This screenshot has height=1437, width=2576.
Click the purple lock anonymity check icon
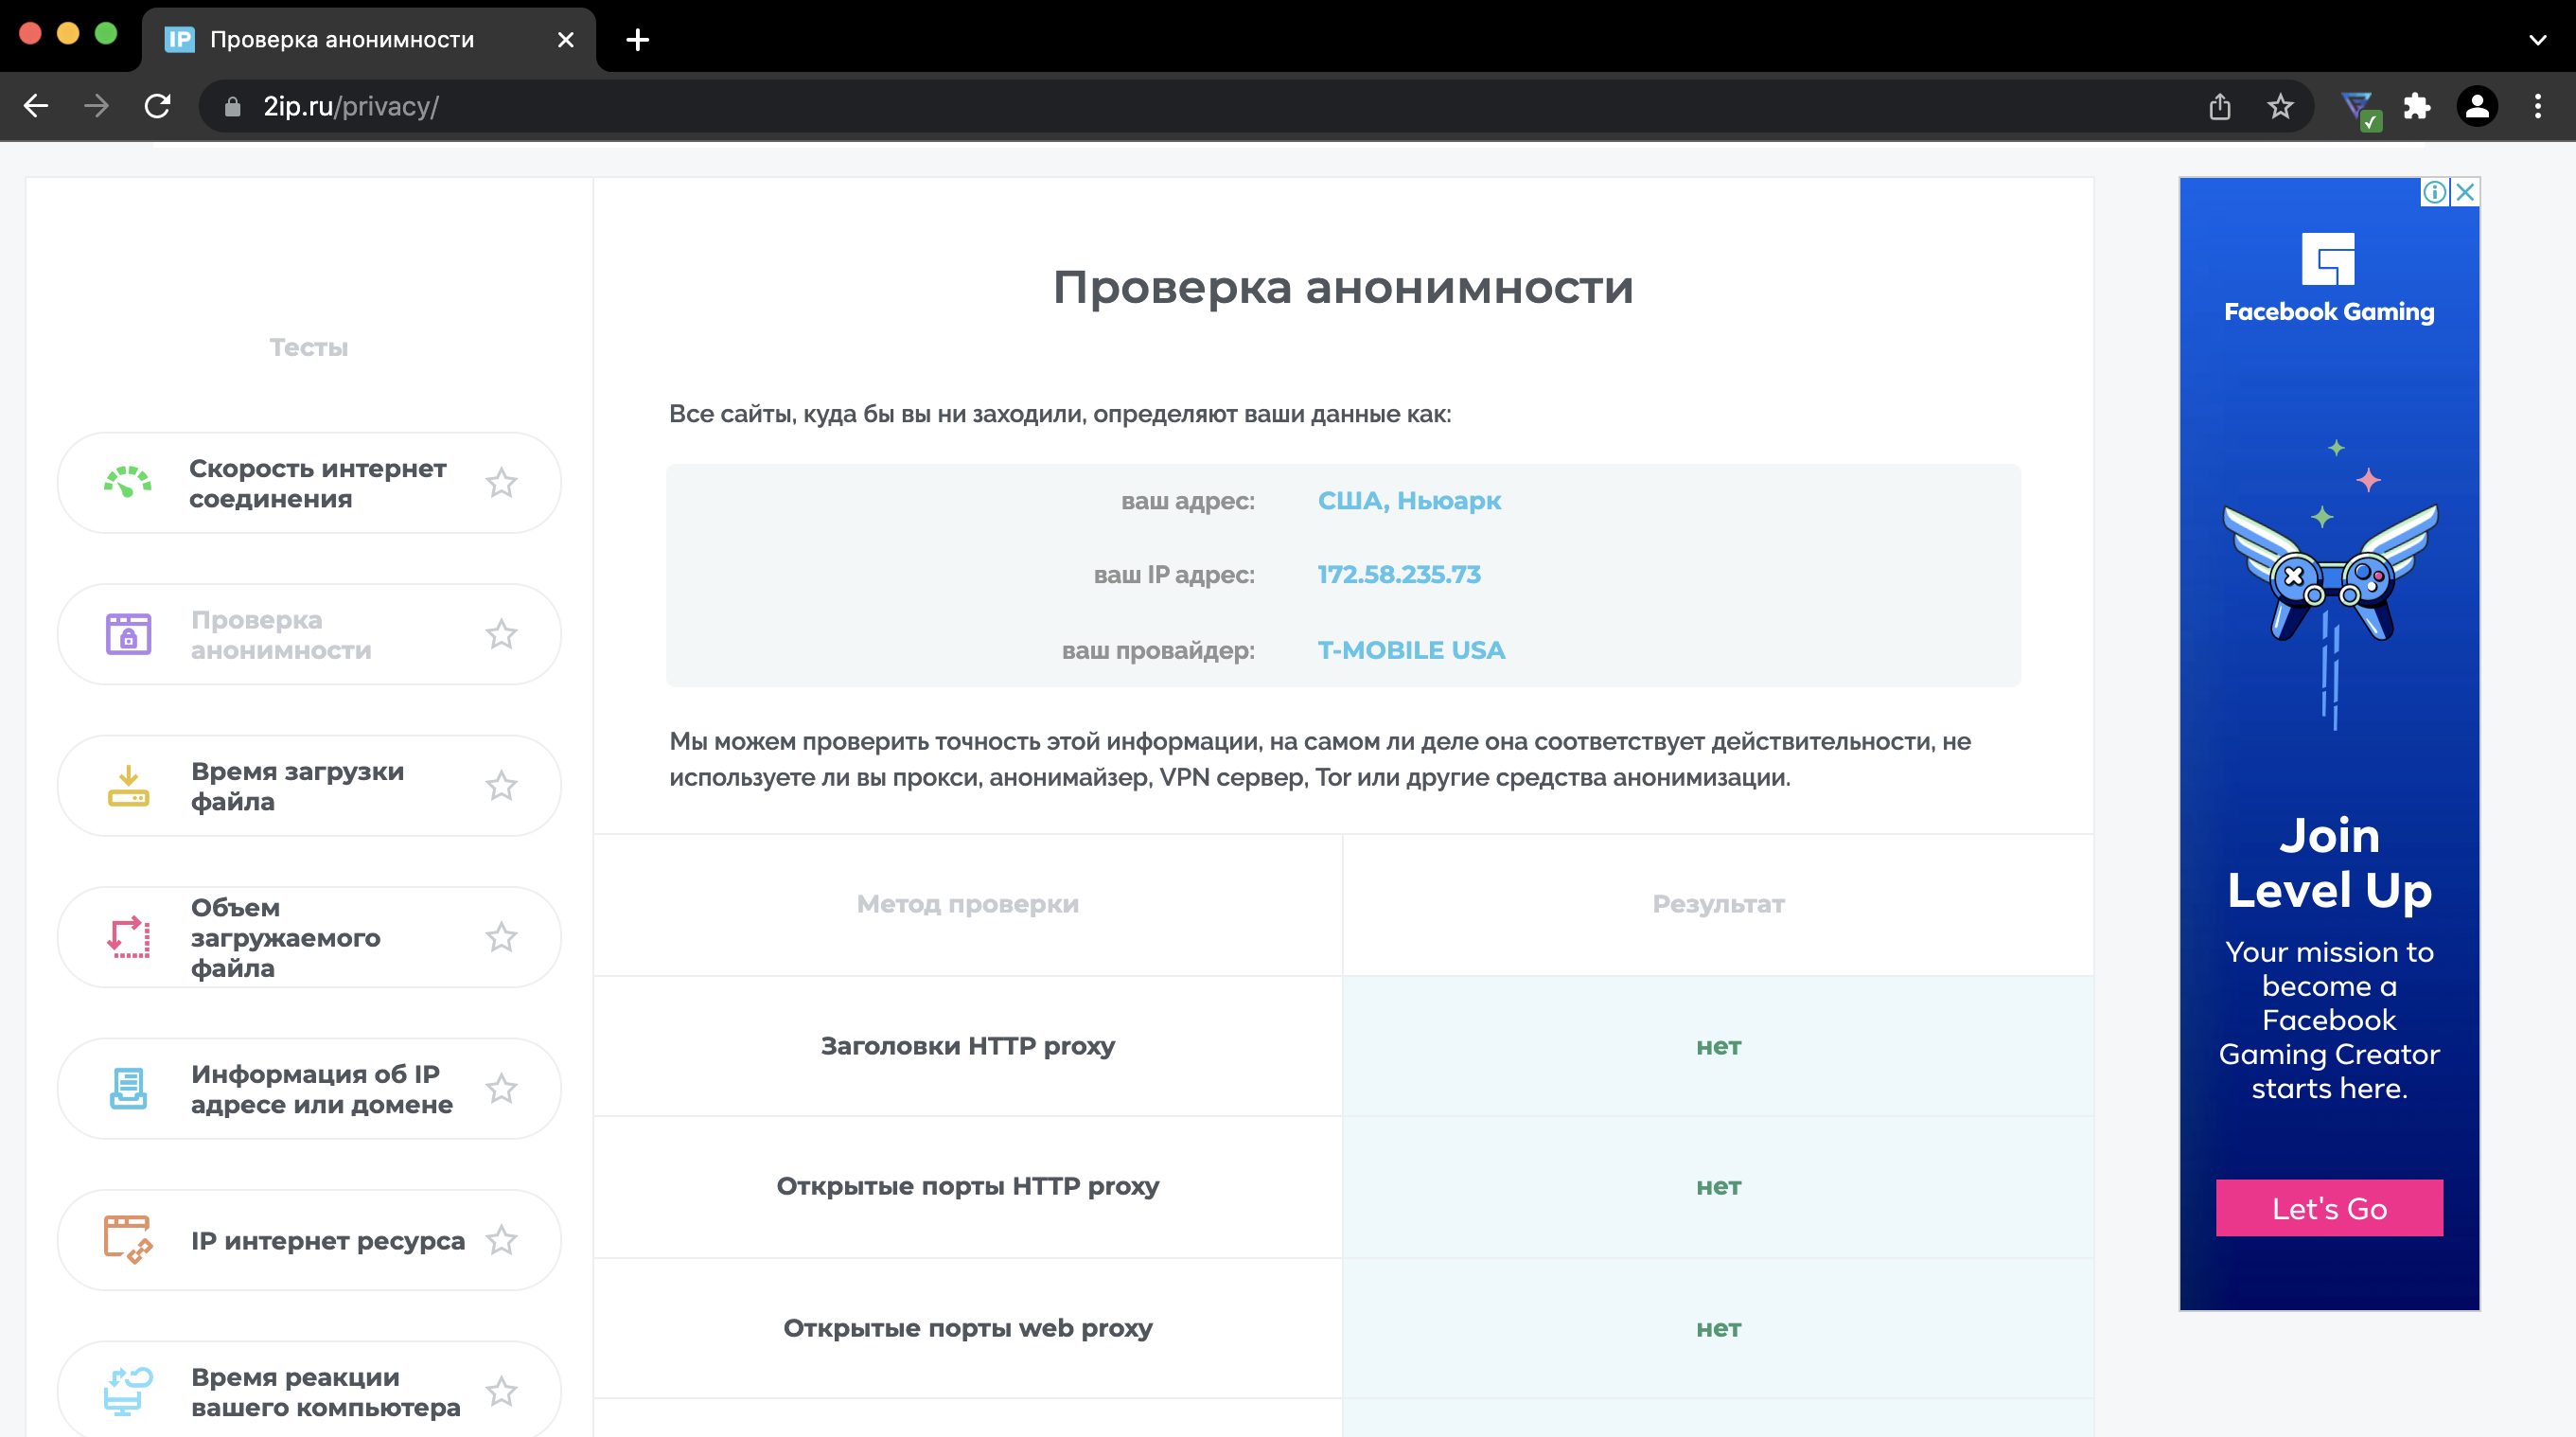(x=128, y=634)
